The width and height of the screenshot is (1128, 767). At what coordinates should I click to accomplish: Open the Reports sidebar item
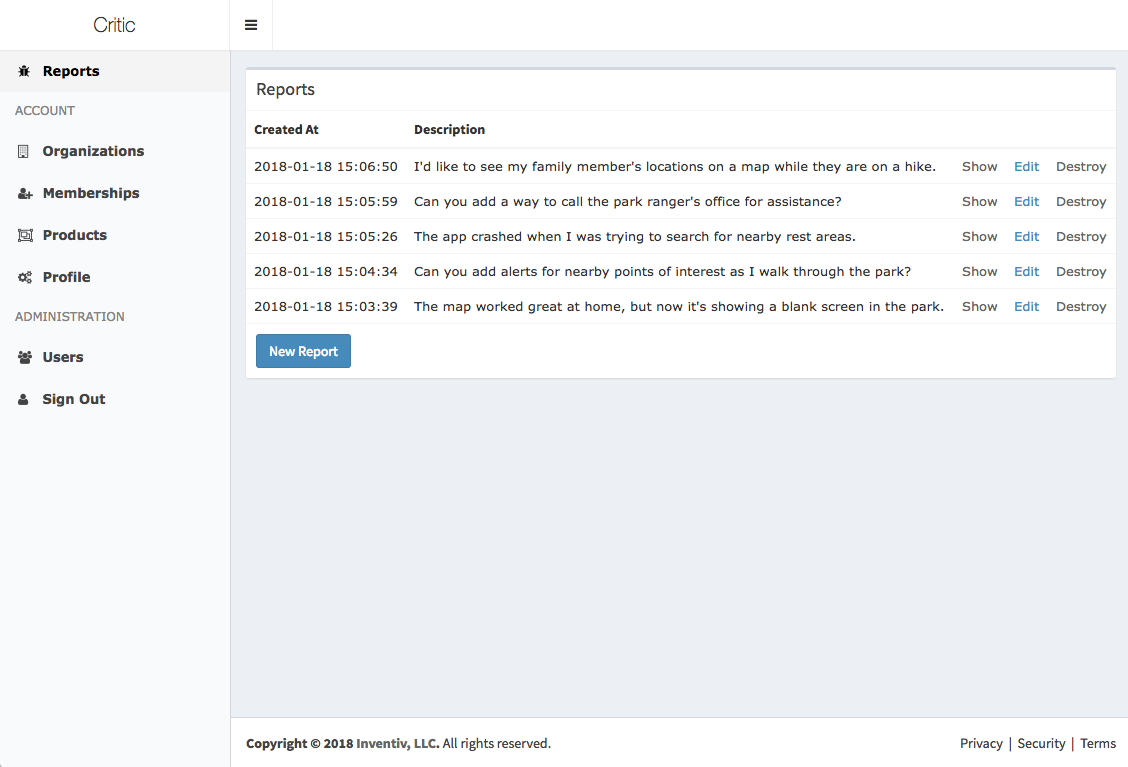tap(115, 71)
